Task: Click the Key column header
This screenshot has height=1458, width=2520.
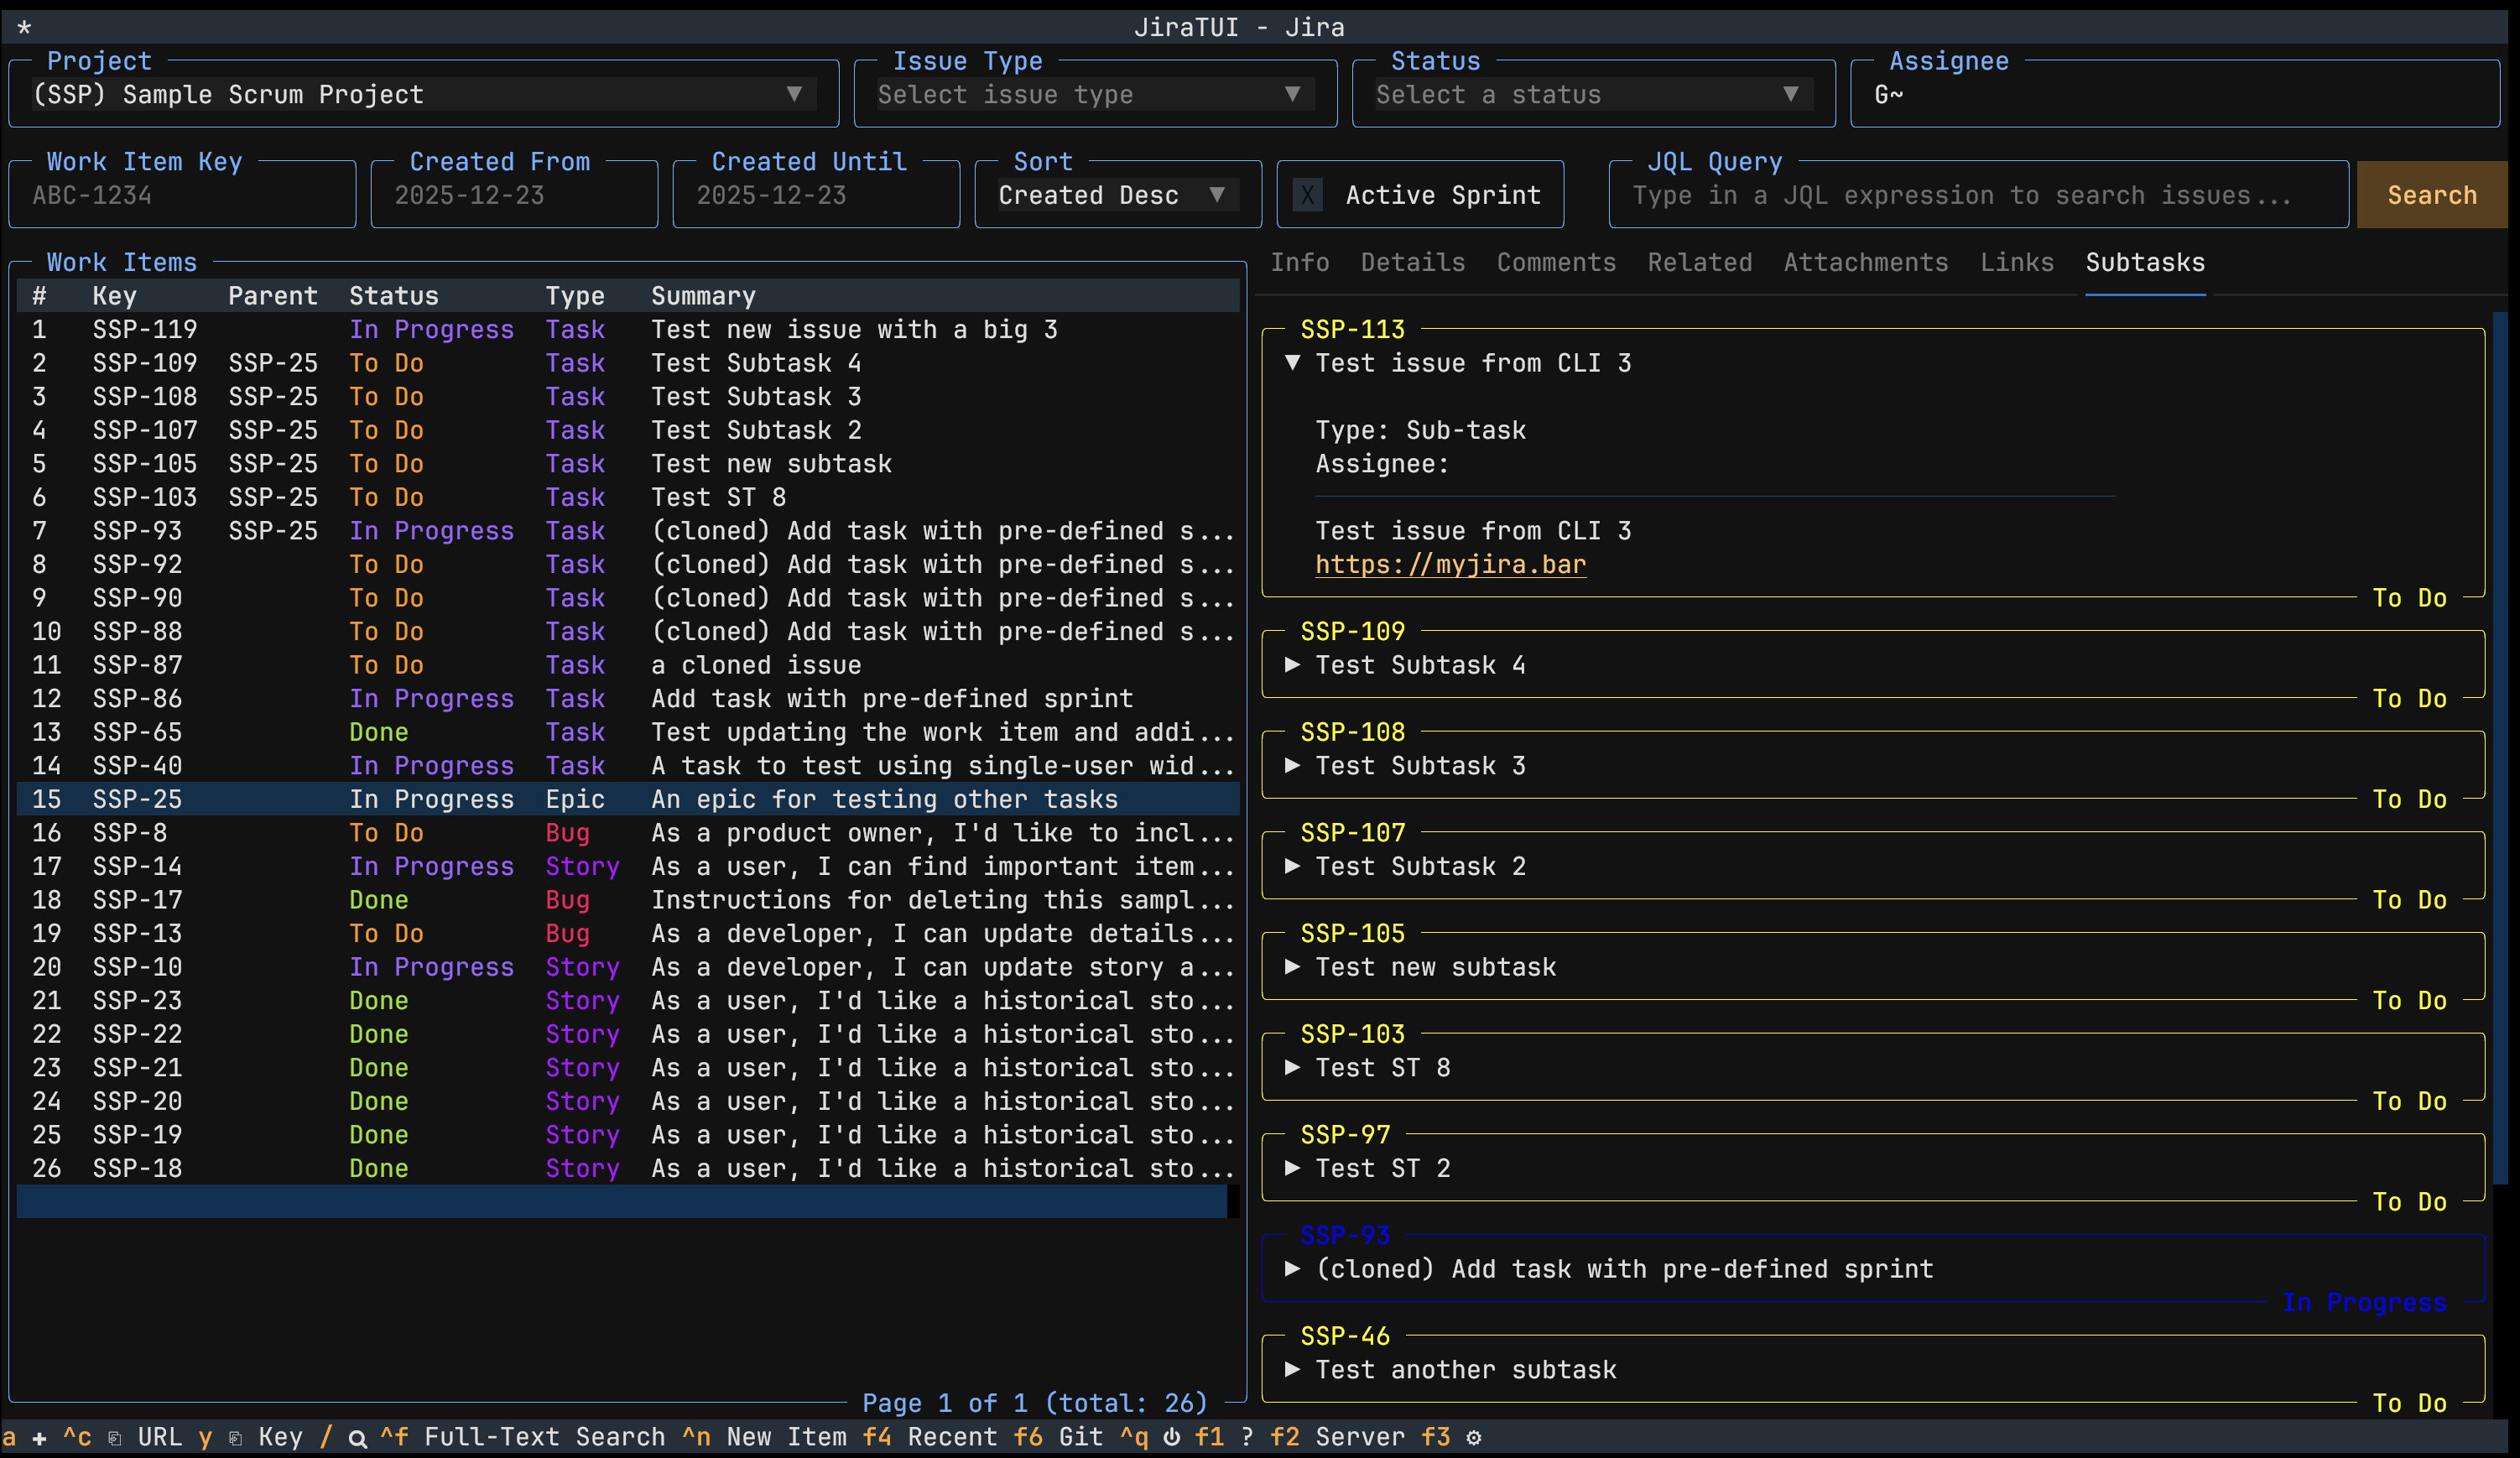Action: click(x=115, y=296)
